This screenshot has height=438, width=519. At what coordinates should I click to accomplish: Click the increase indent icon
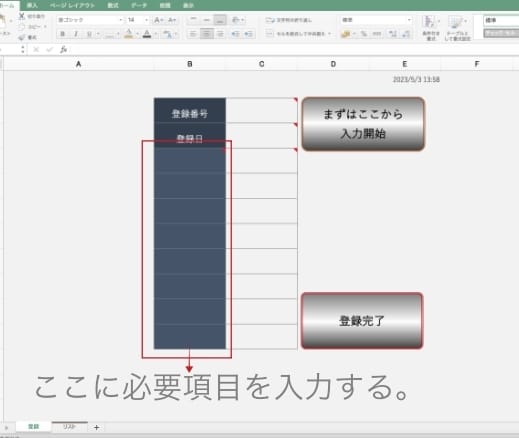pos(249,34)
